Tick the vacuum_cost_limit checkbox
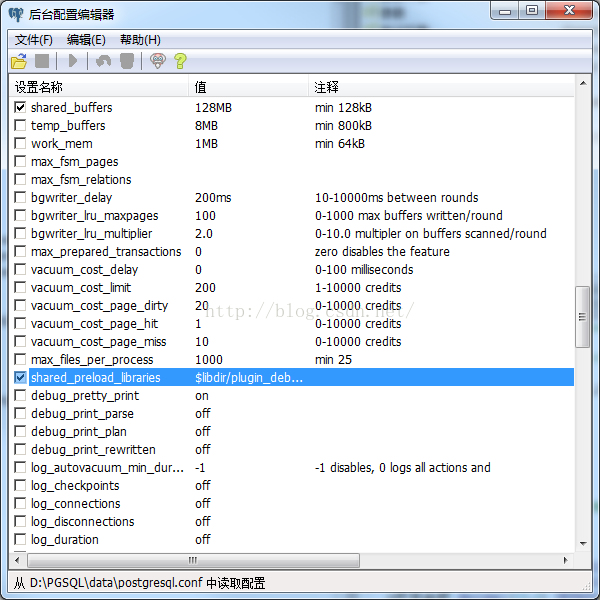 [x=20, y=287]
